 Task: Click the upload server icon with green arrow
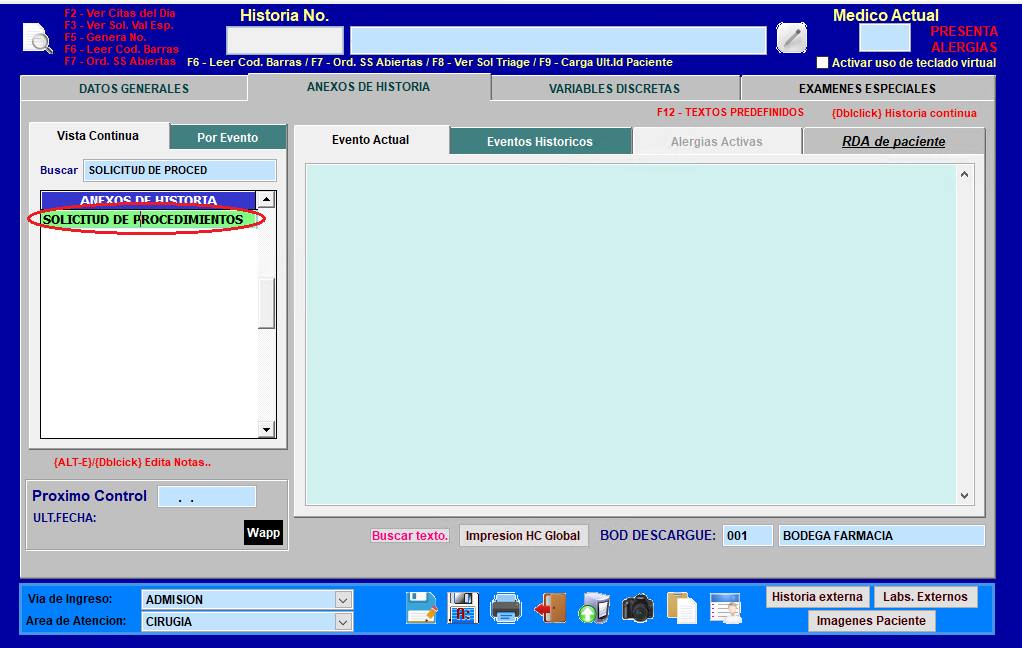(x=594, y=608)
